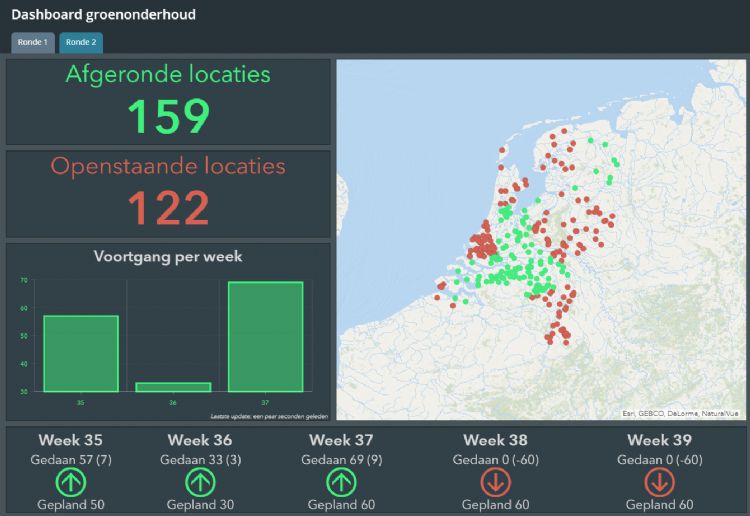The width and height of the screenshot is (750, 516).
Task: Click the Voortgang per week chart title
Action: (168, 256)
